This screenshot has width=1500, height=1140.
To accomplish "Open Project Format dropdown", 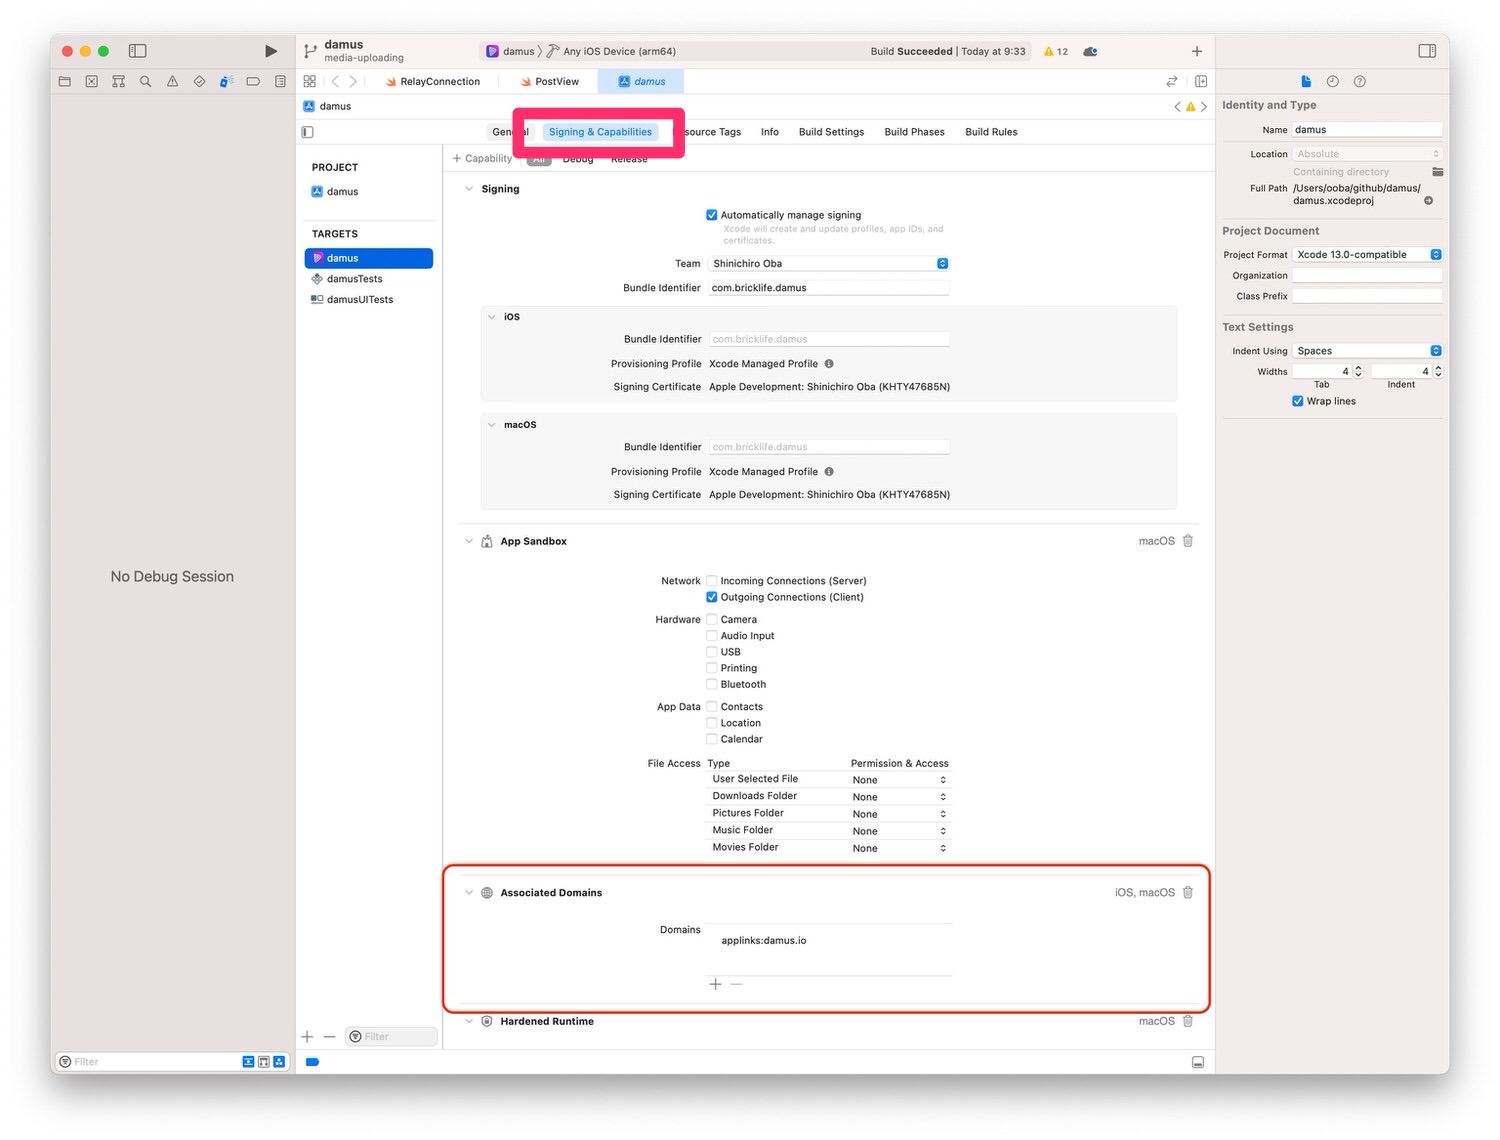I will (x=1367, y=255).
